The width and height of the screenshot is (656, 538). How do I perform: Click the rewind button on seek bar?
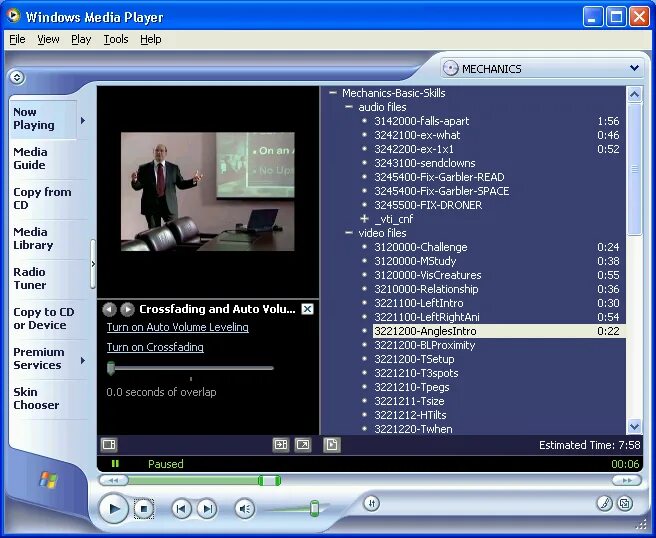tap(113, 480)
